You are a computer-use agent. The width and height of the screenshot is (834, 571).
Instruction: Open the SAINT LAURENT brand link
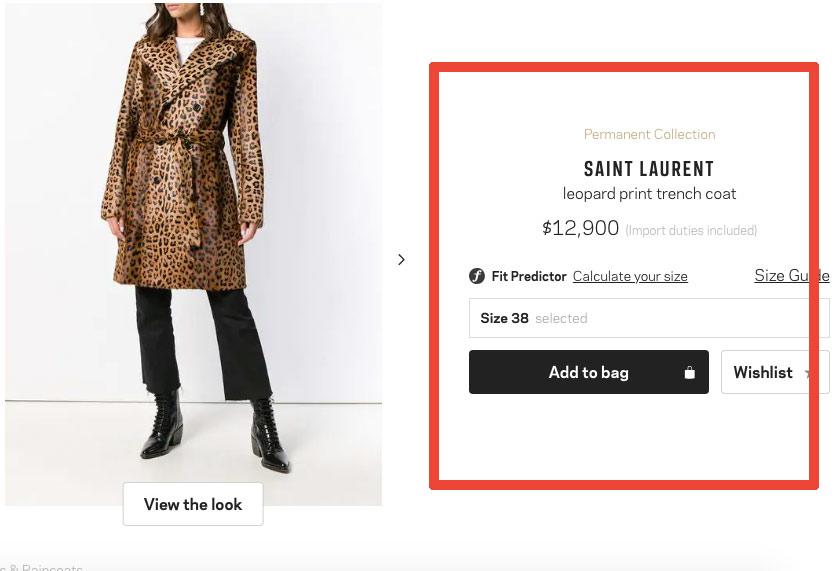point(649,169)
